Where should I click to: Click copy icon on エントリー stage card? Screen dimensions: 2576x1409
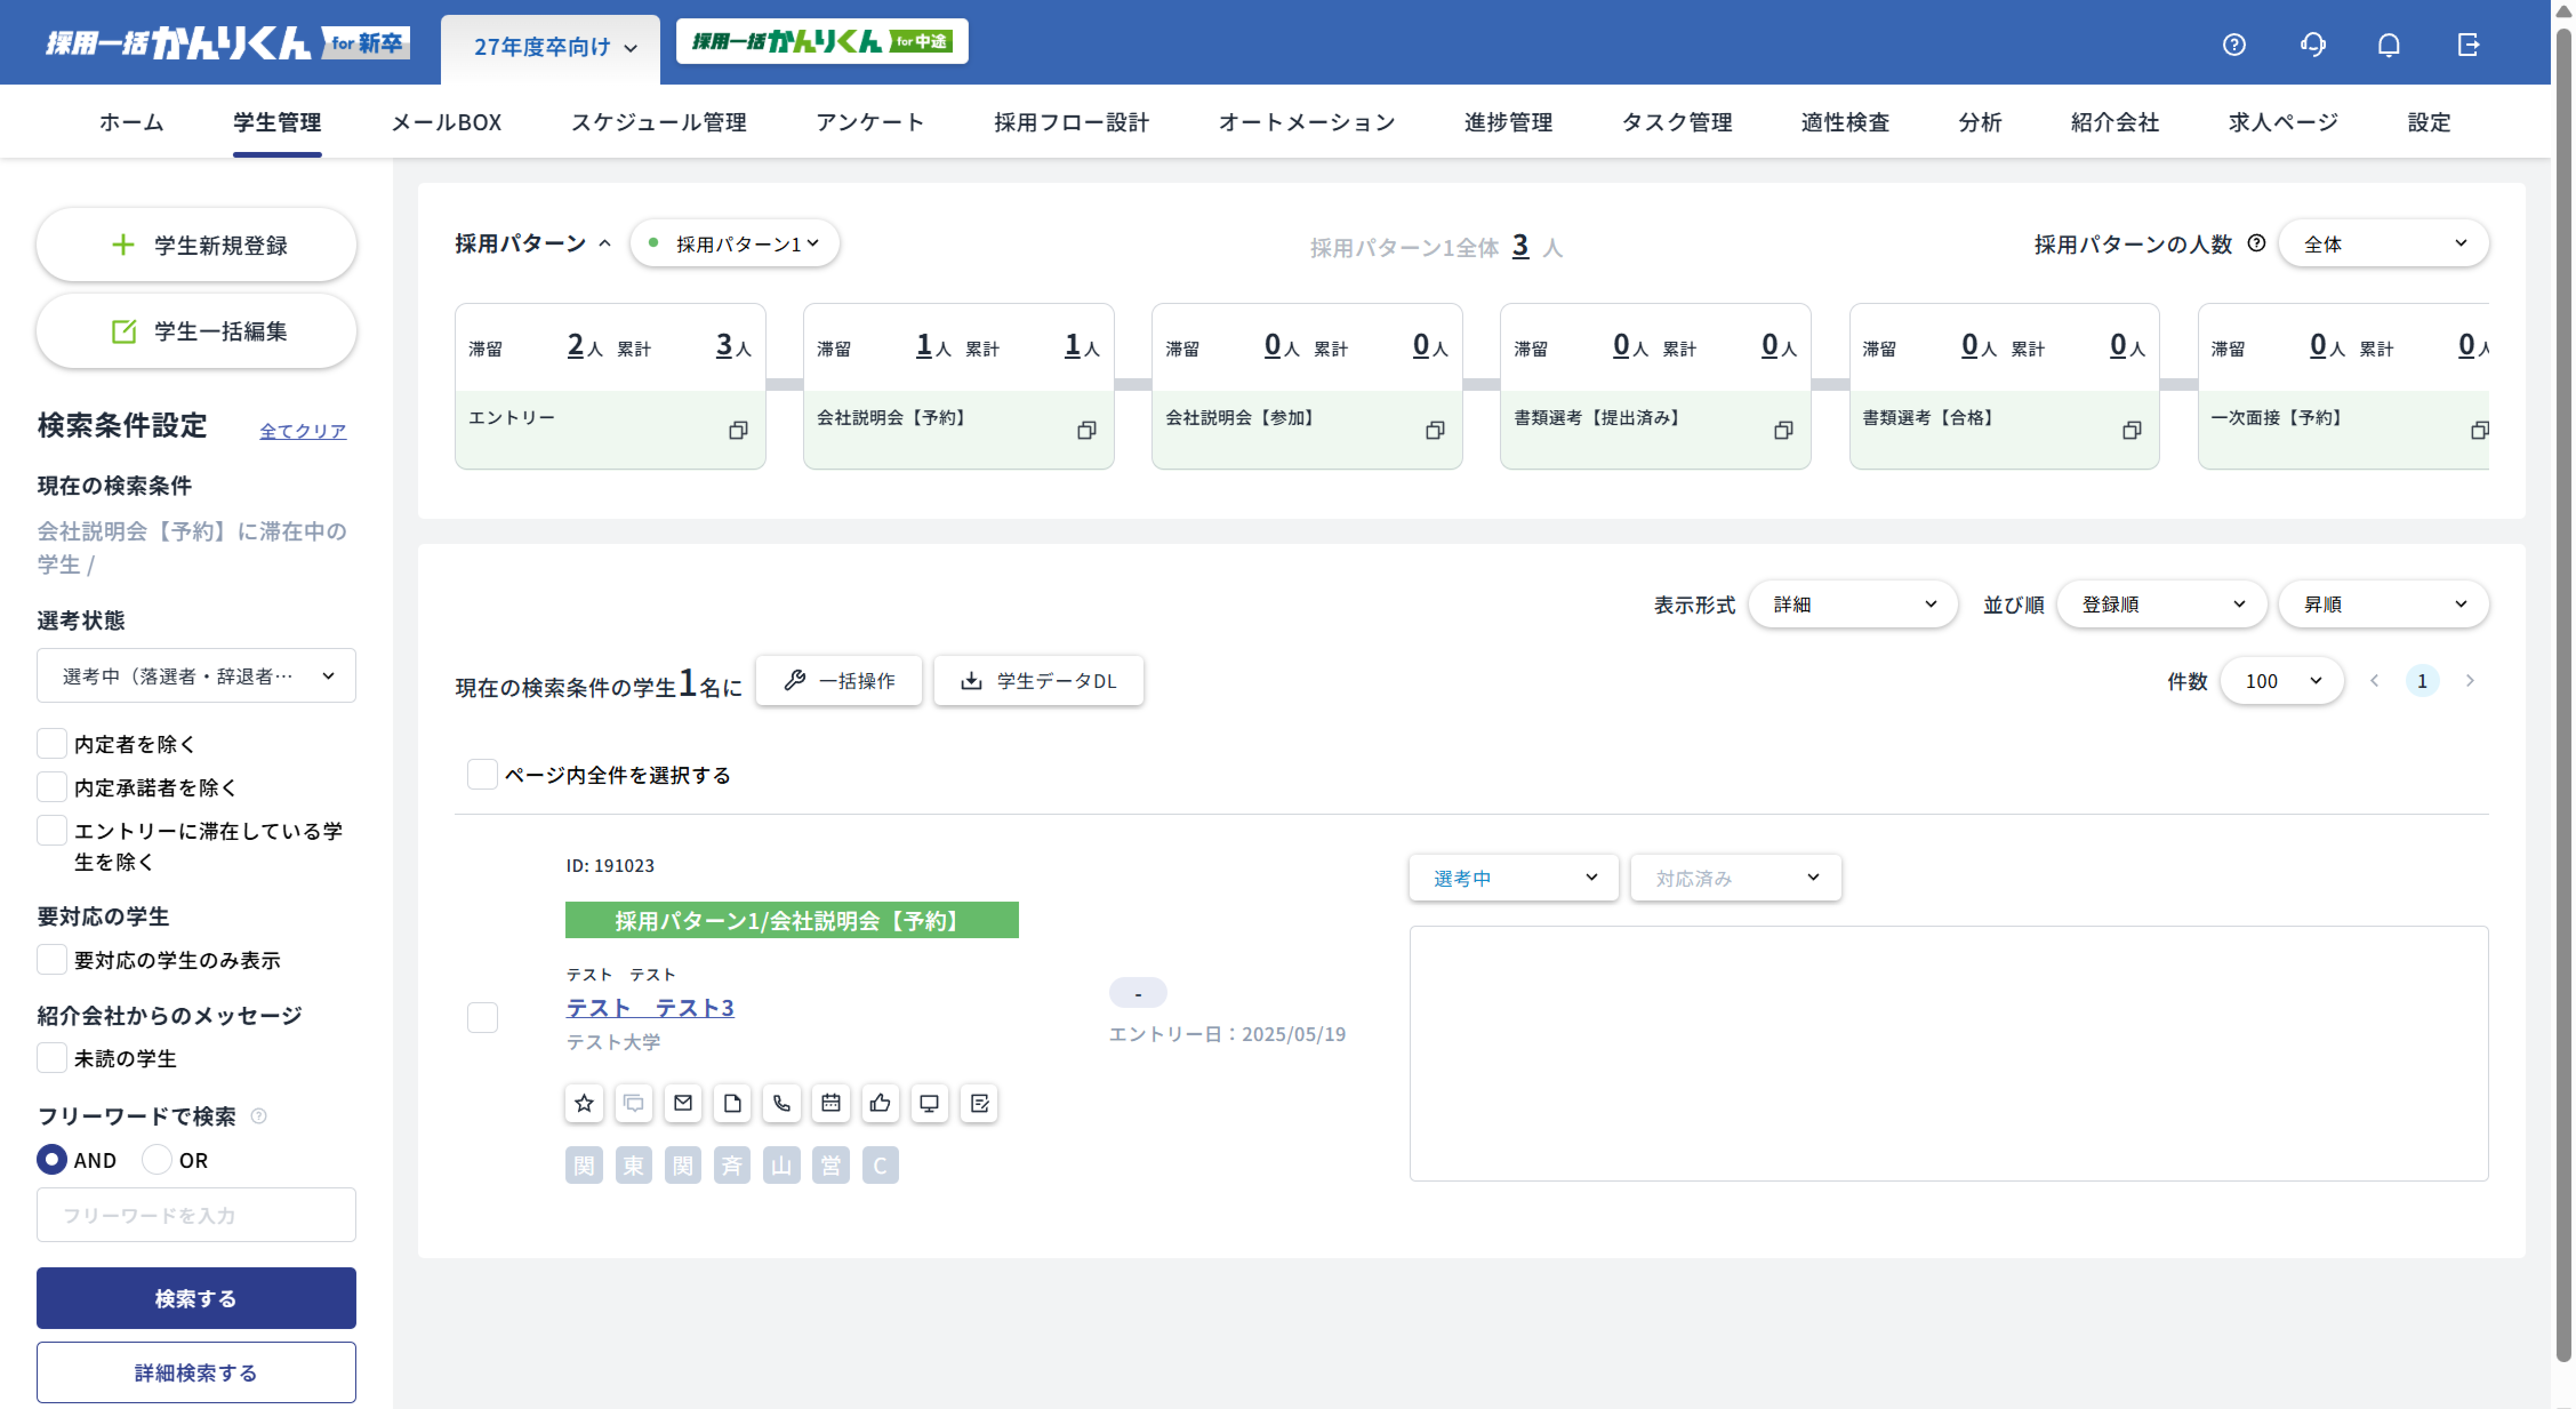coord(738,430)
